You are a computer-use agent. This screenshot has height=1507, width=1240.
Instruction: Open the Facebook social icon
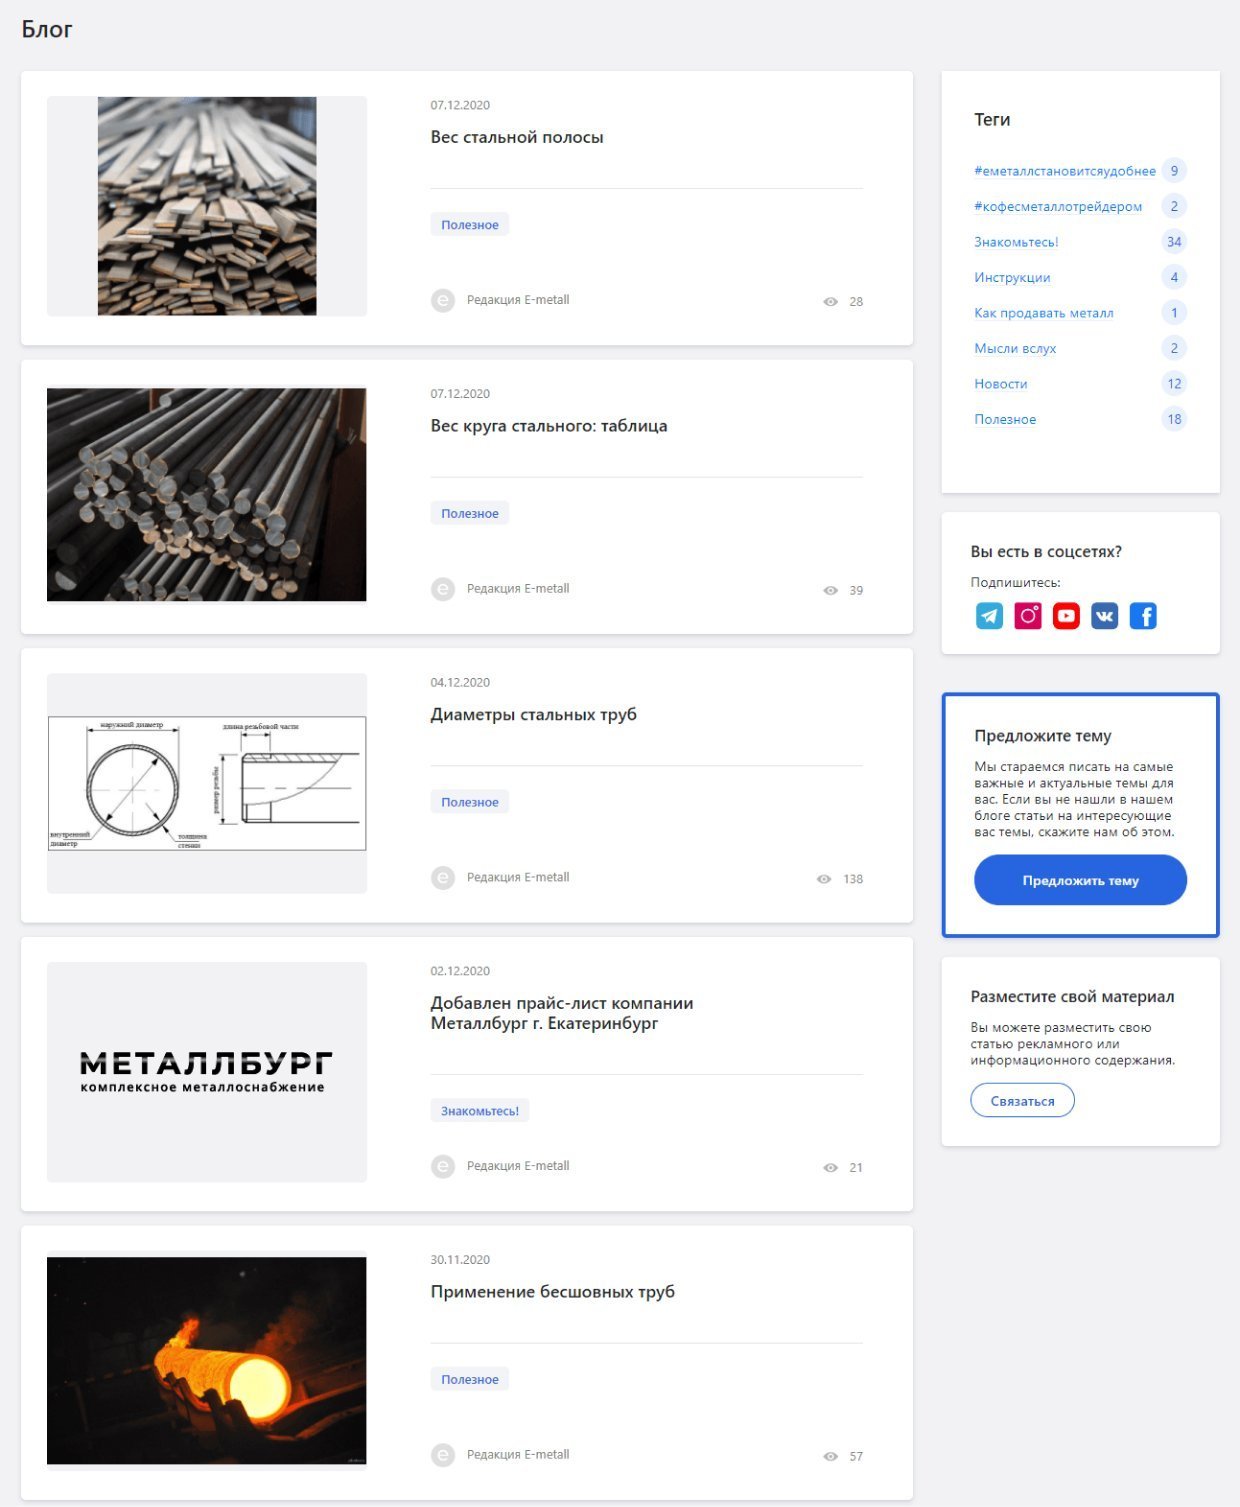[1143, 616]
